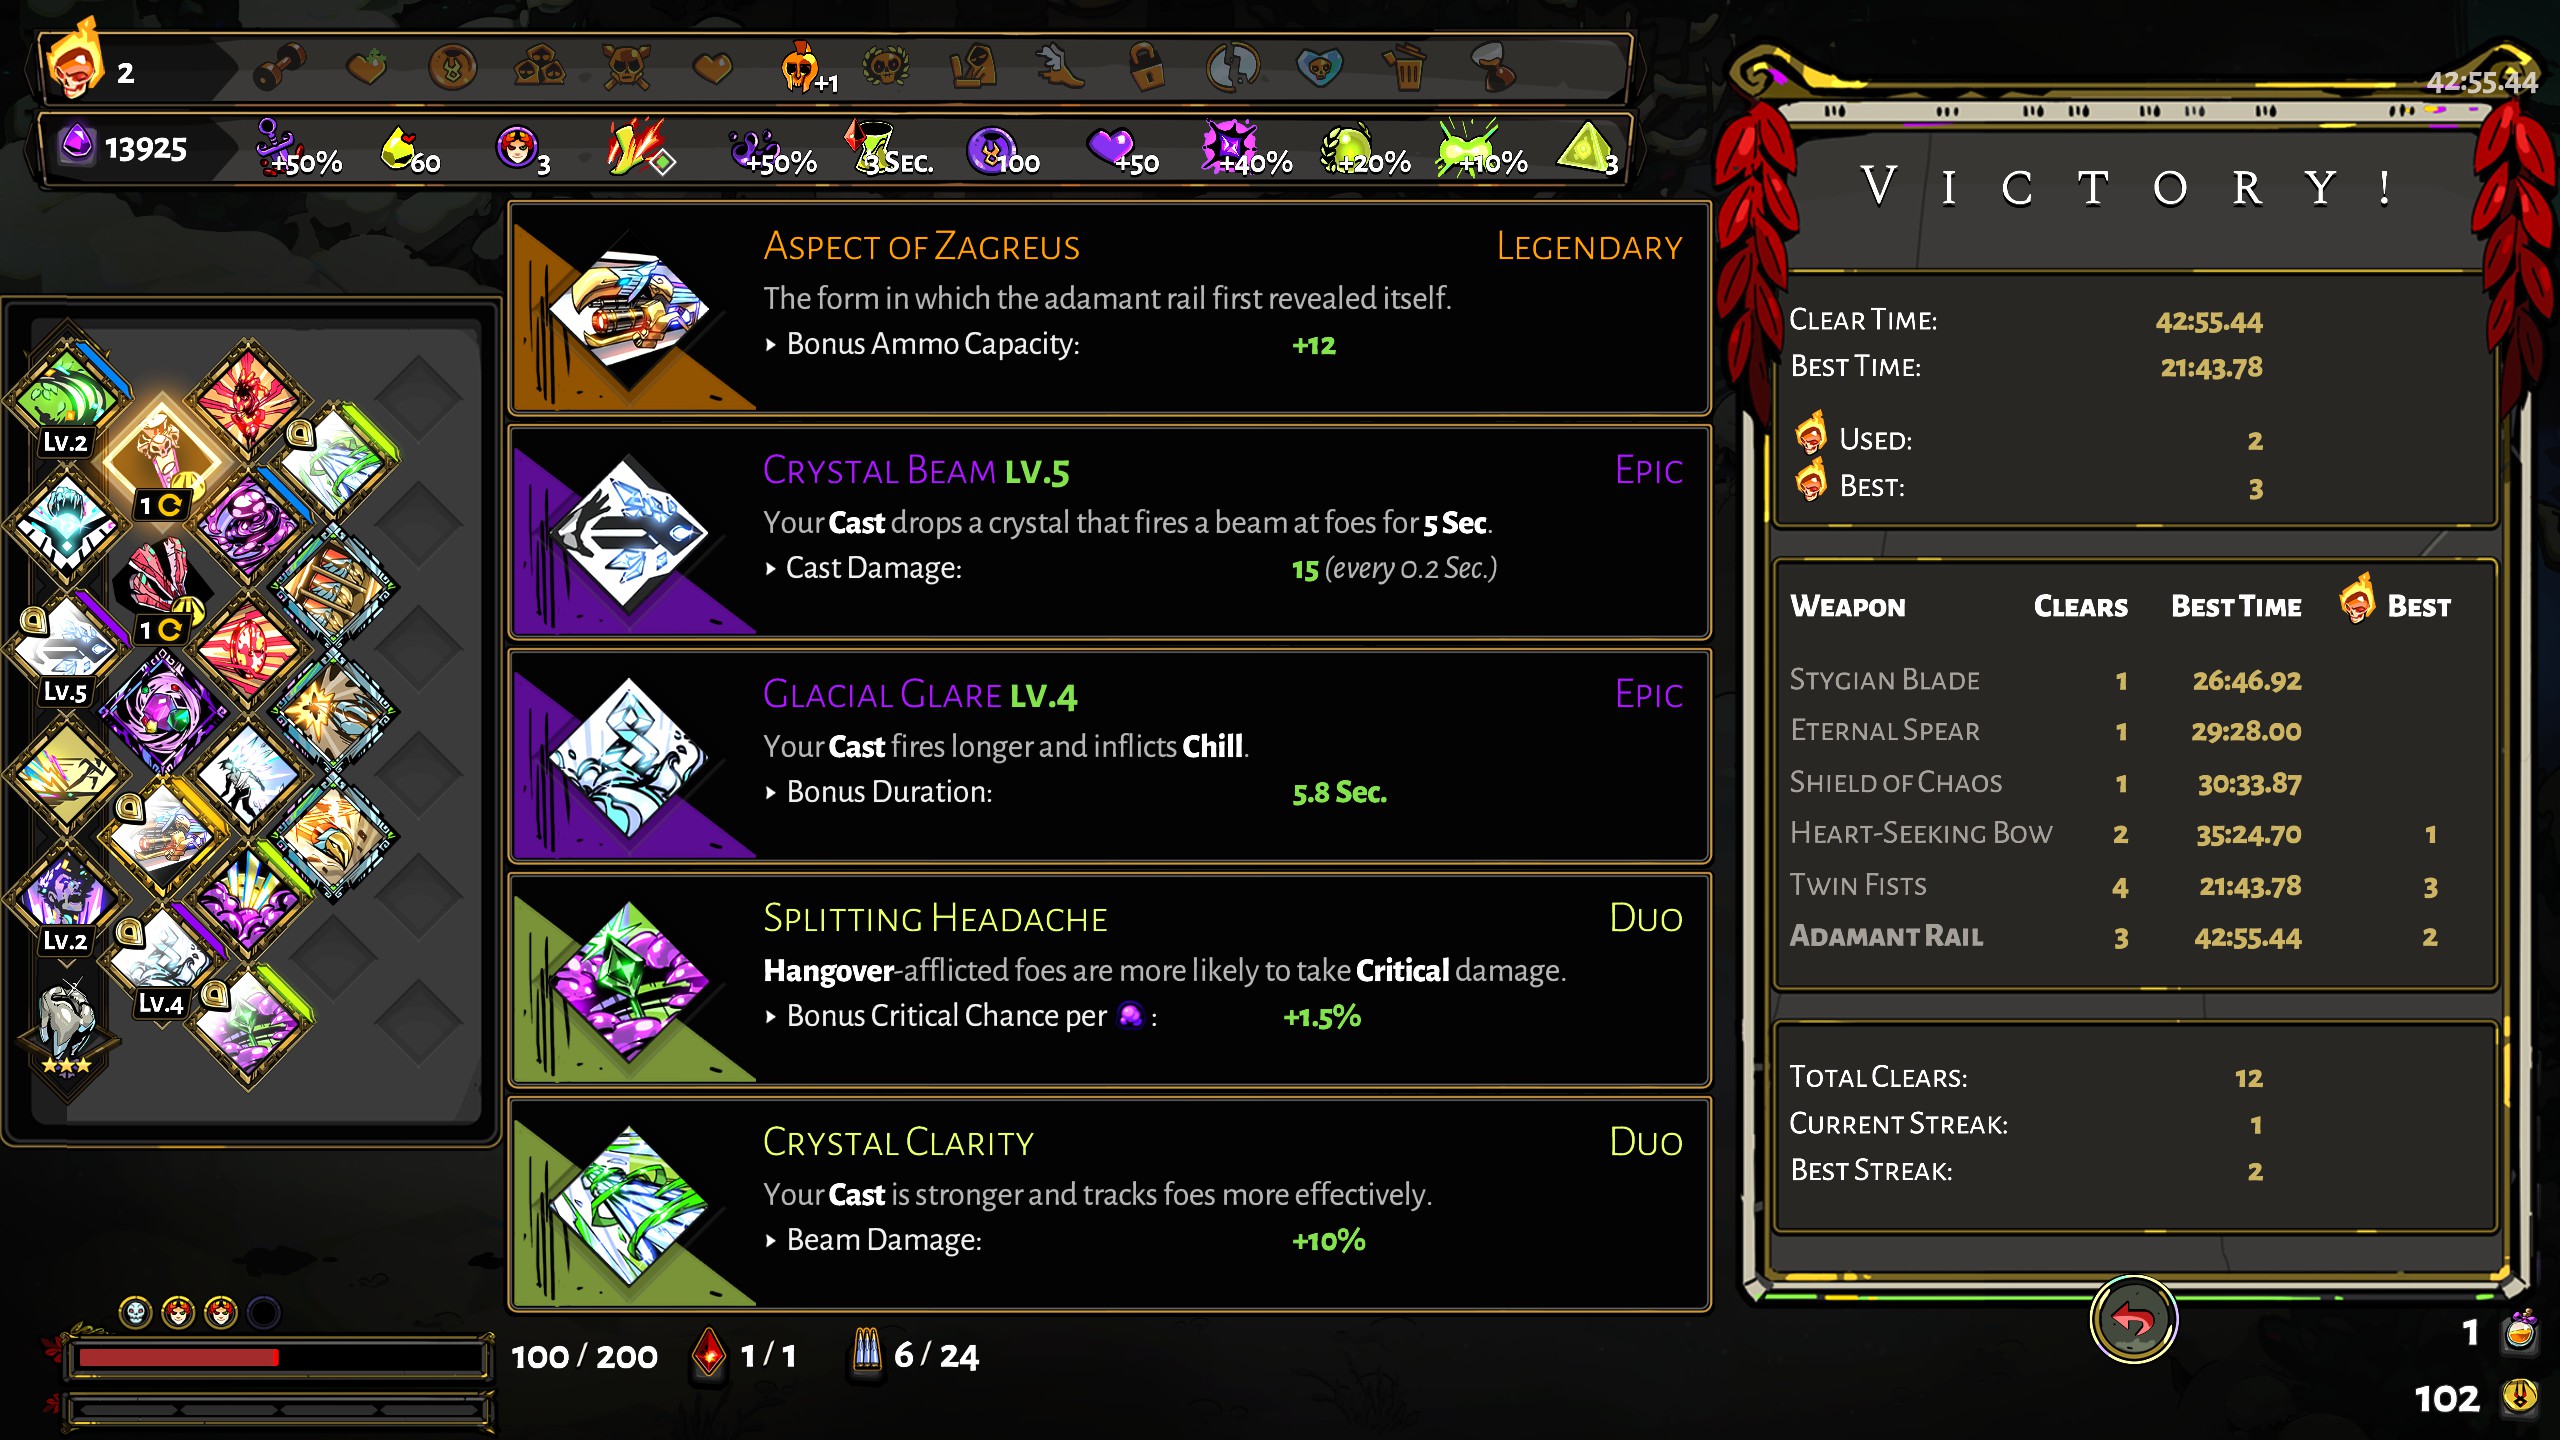Click the skull and crossbones pact icon
Image resolution: width=2560 pixels, height=1440 pixels.
point(626,68)
